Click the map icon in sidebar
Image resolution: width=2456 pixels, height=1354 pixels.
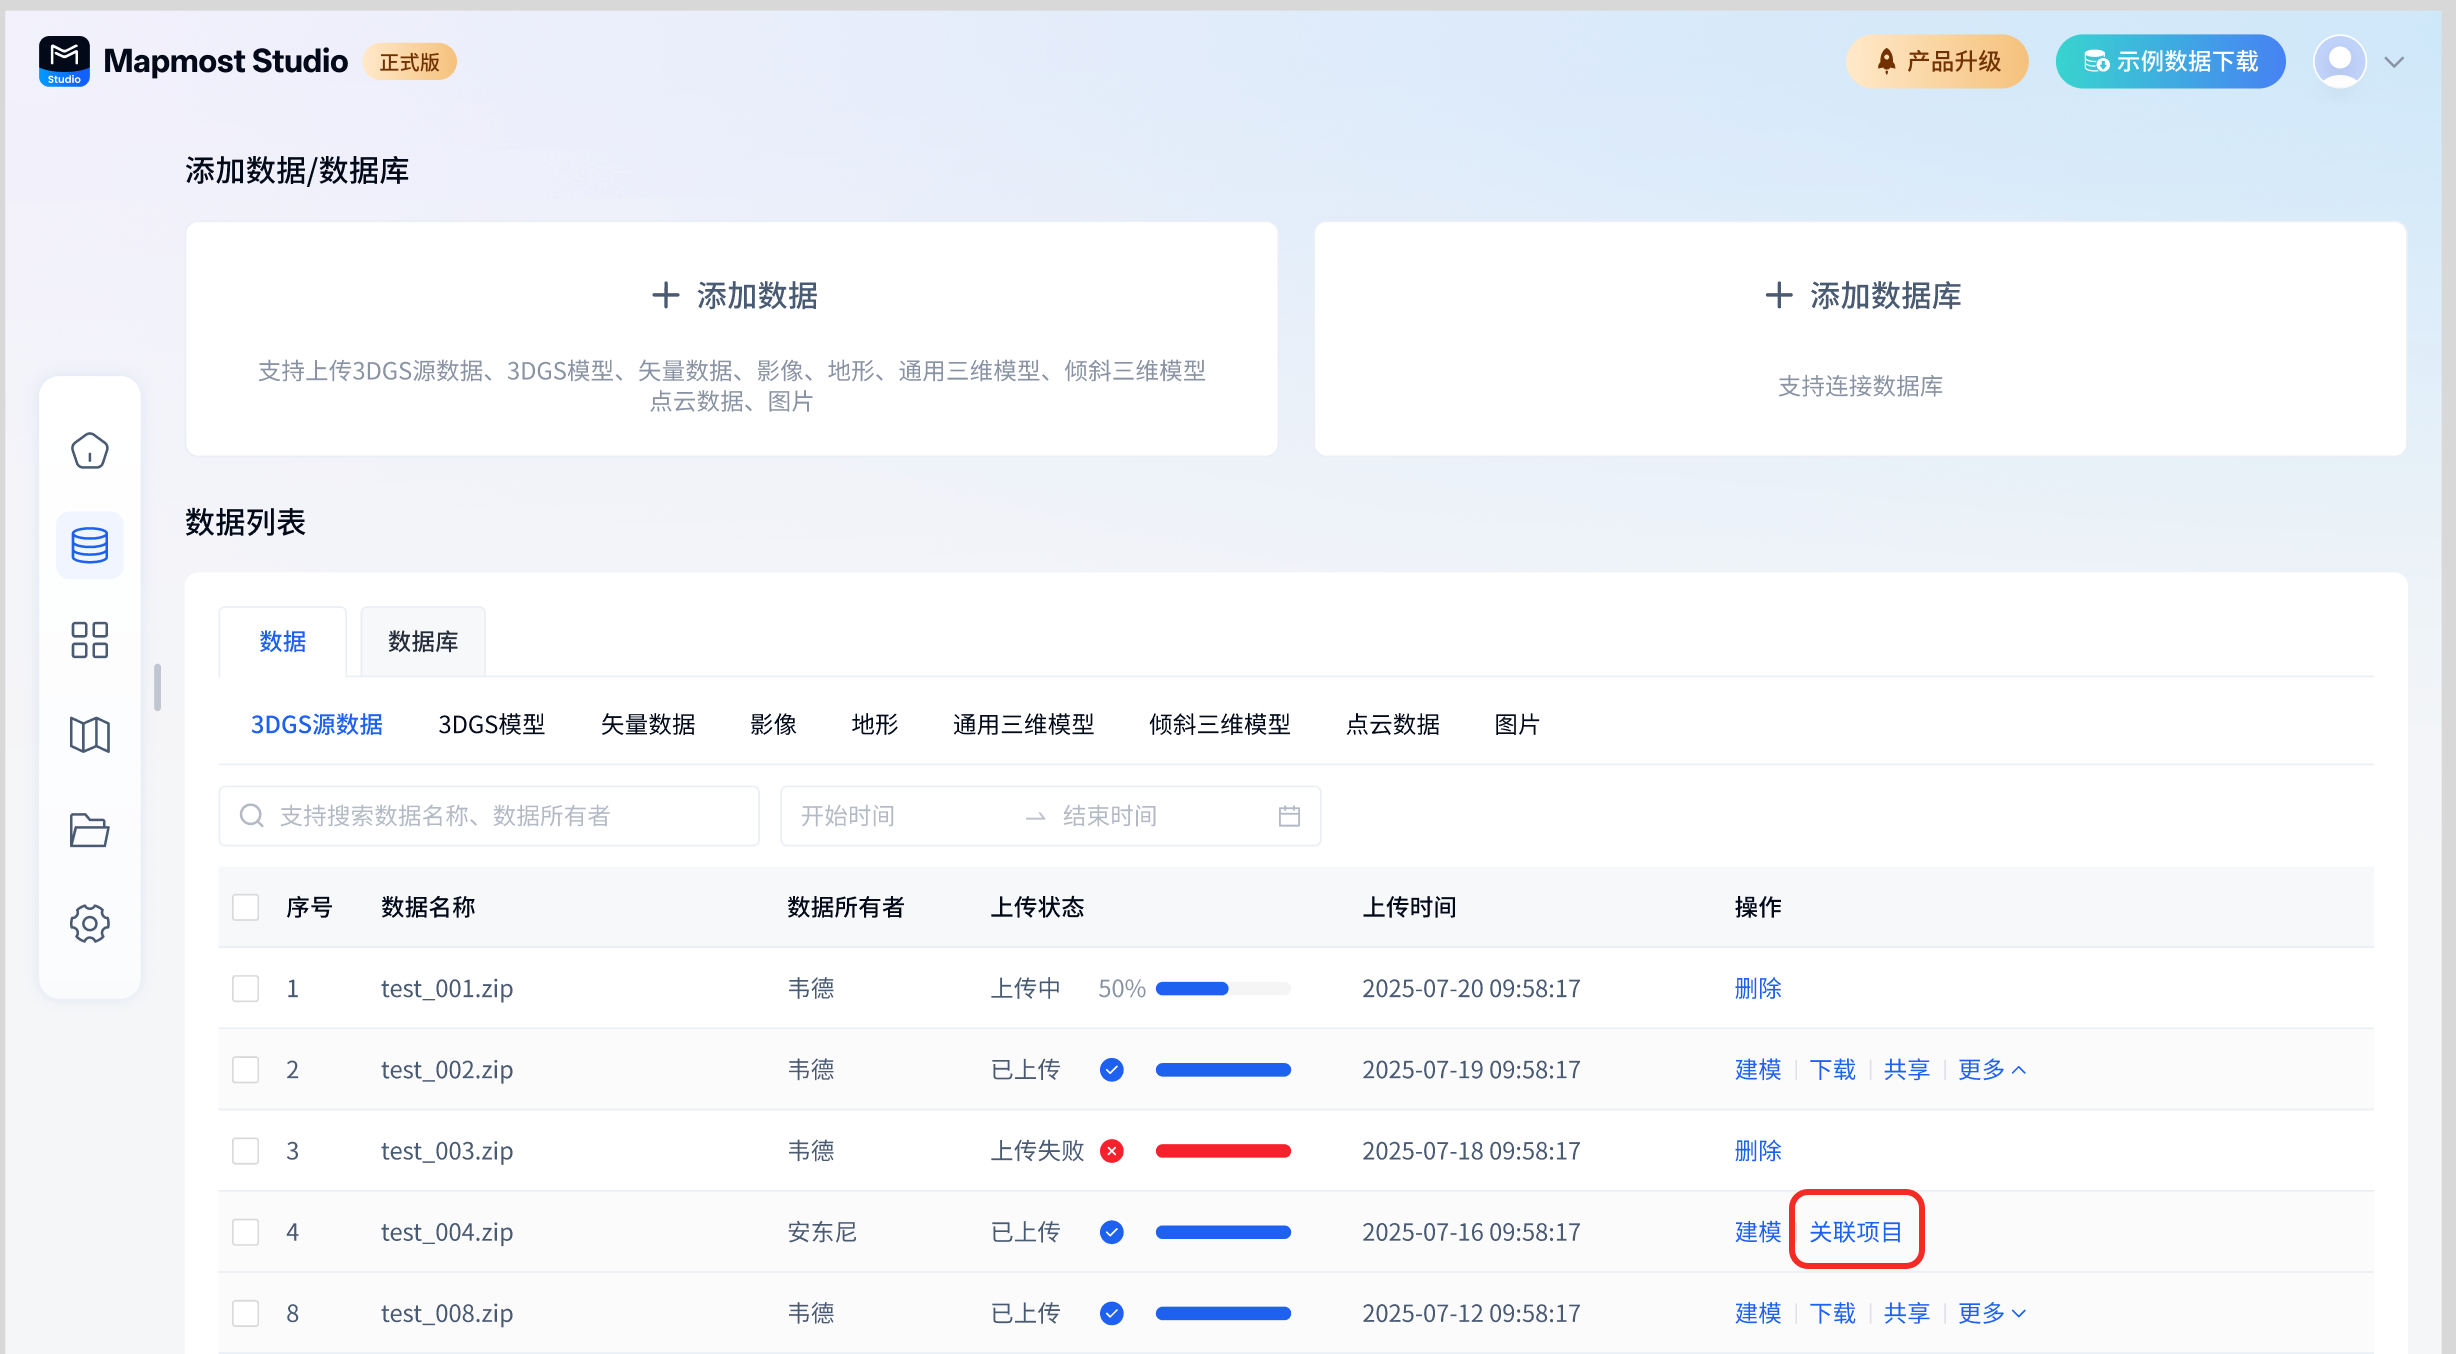pos(89,735)
